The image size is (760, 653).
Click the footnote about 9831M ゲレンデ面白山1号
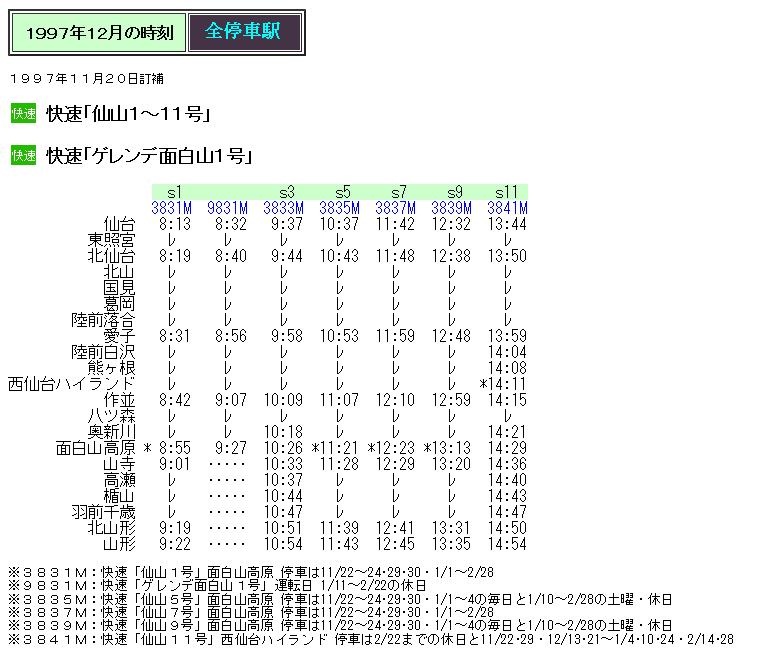point(218,586)
